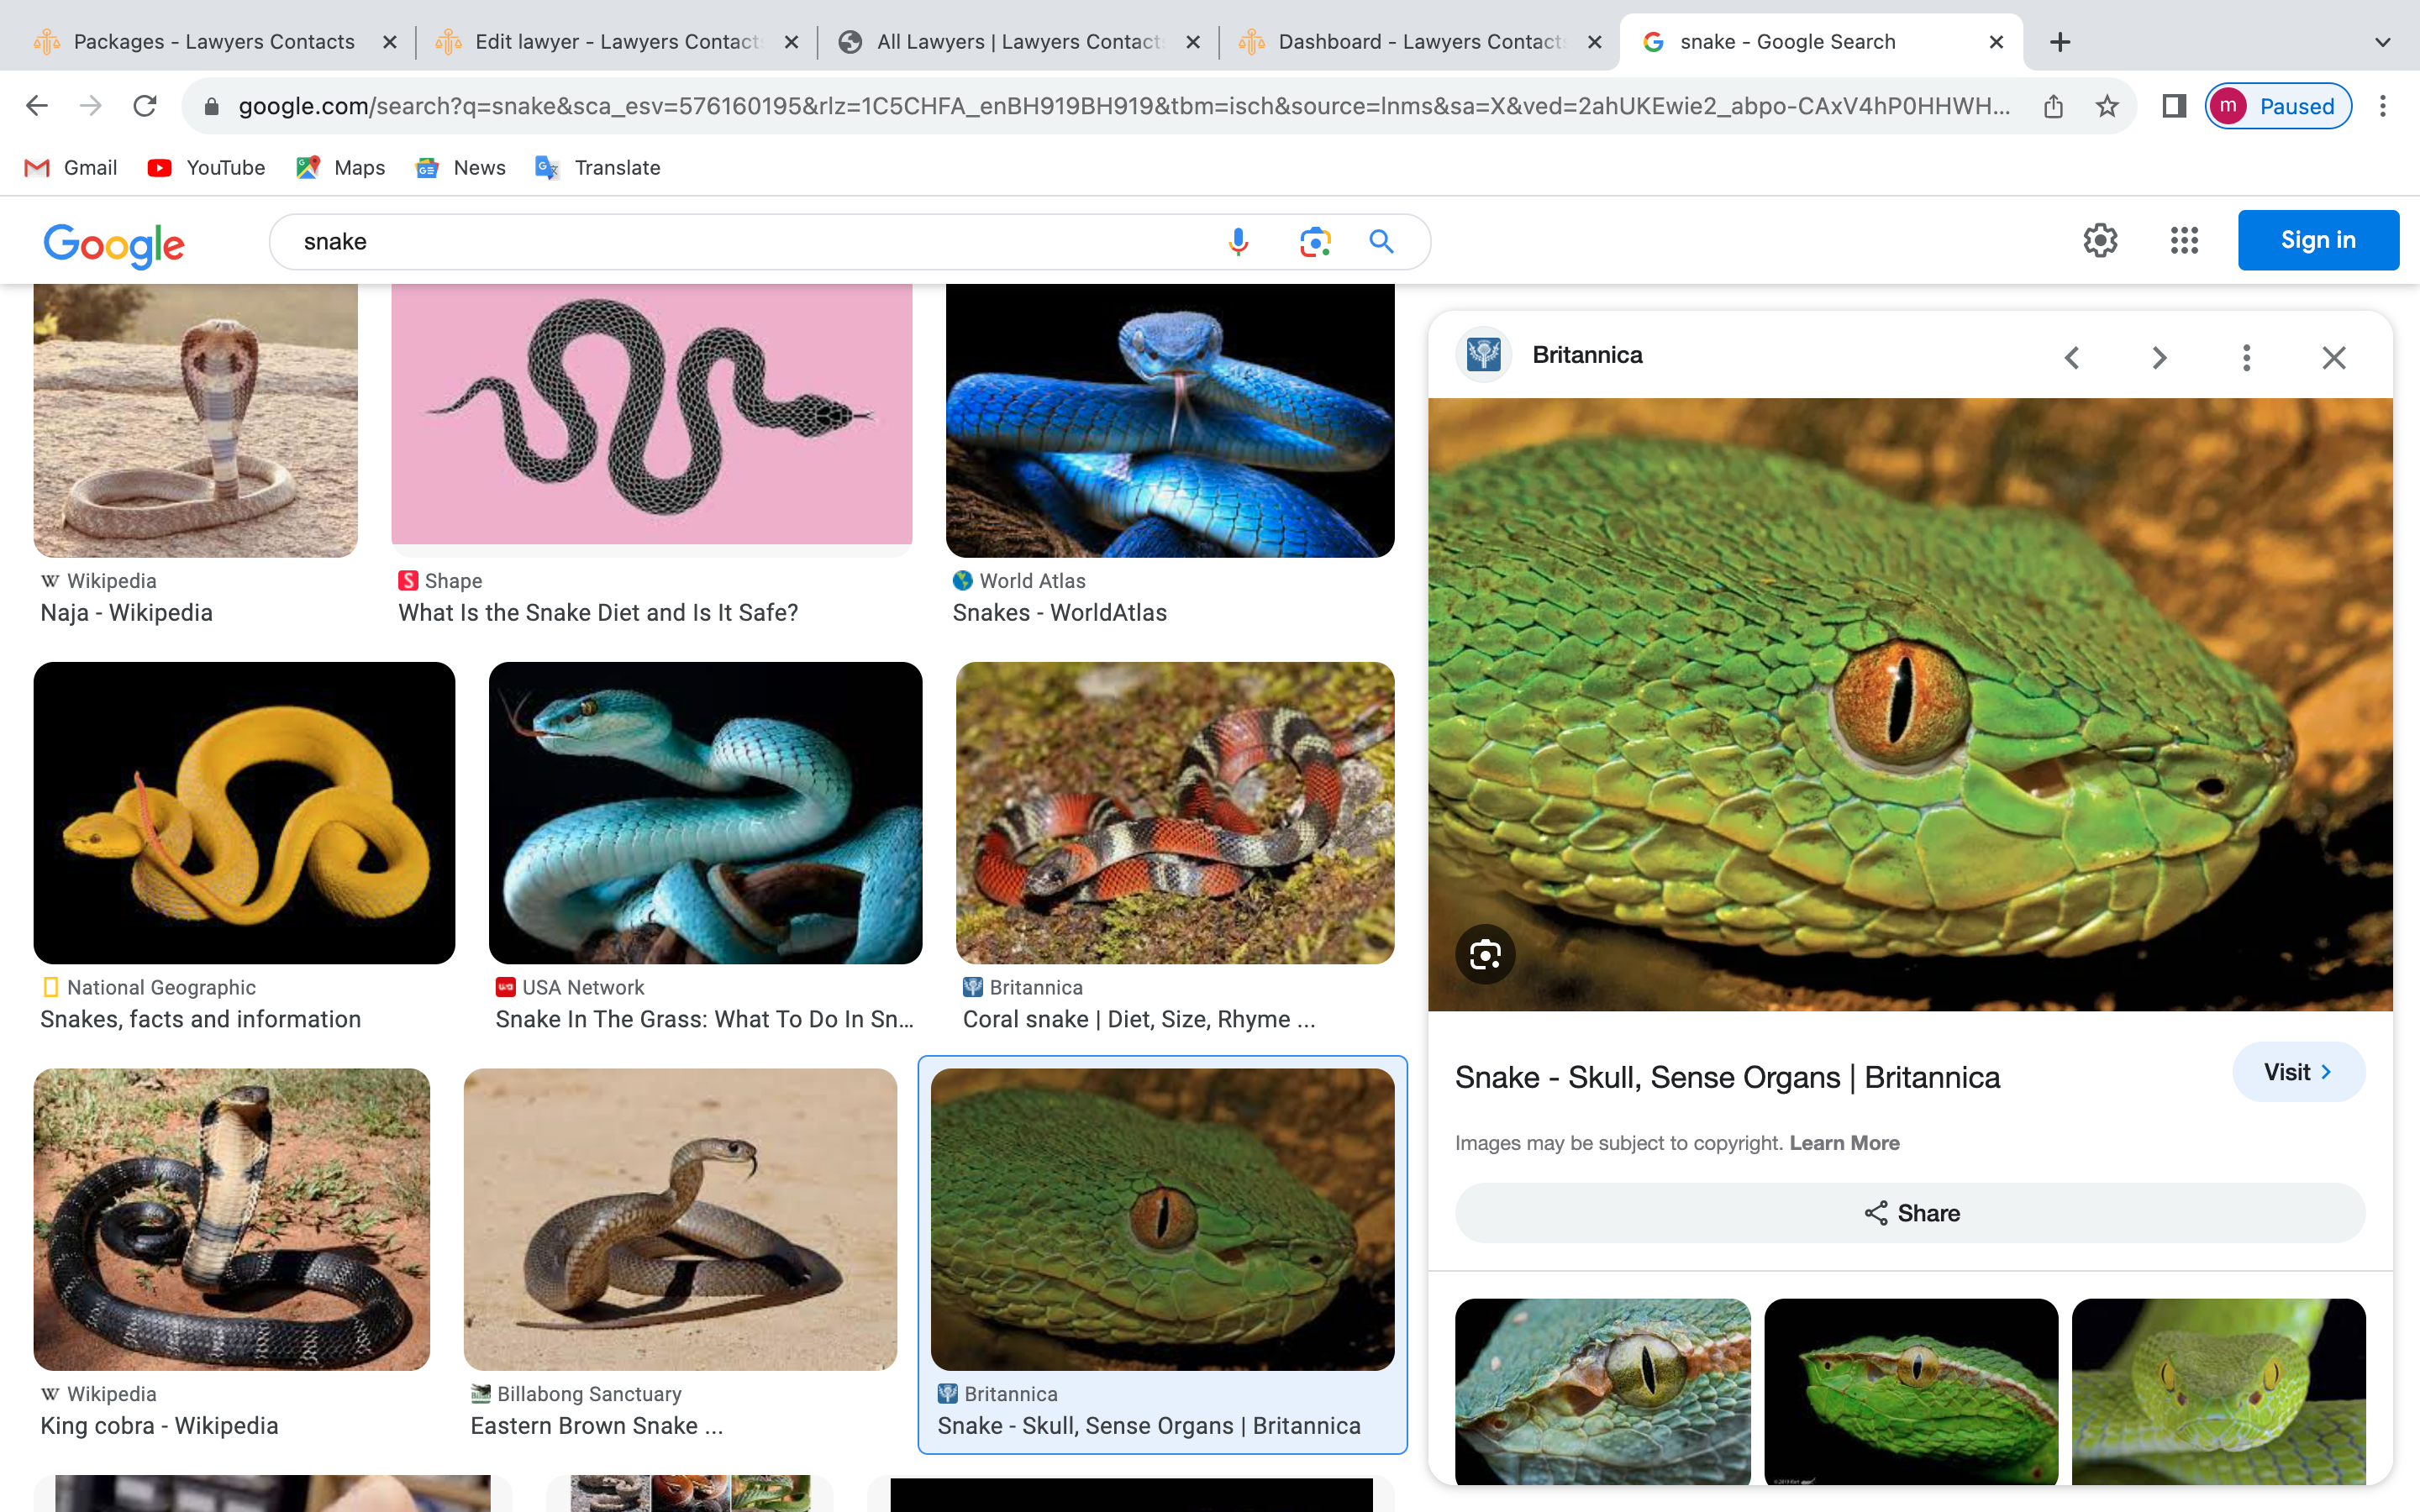
Task: Go to next image in preview panel
Action: [2159, 358]
